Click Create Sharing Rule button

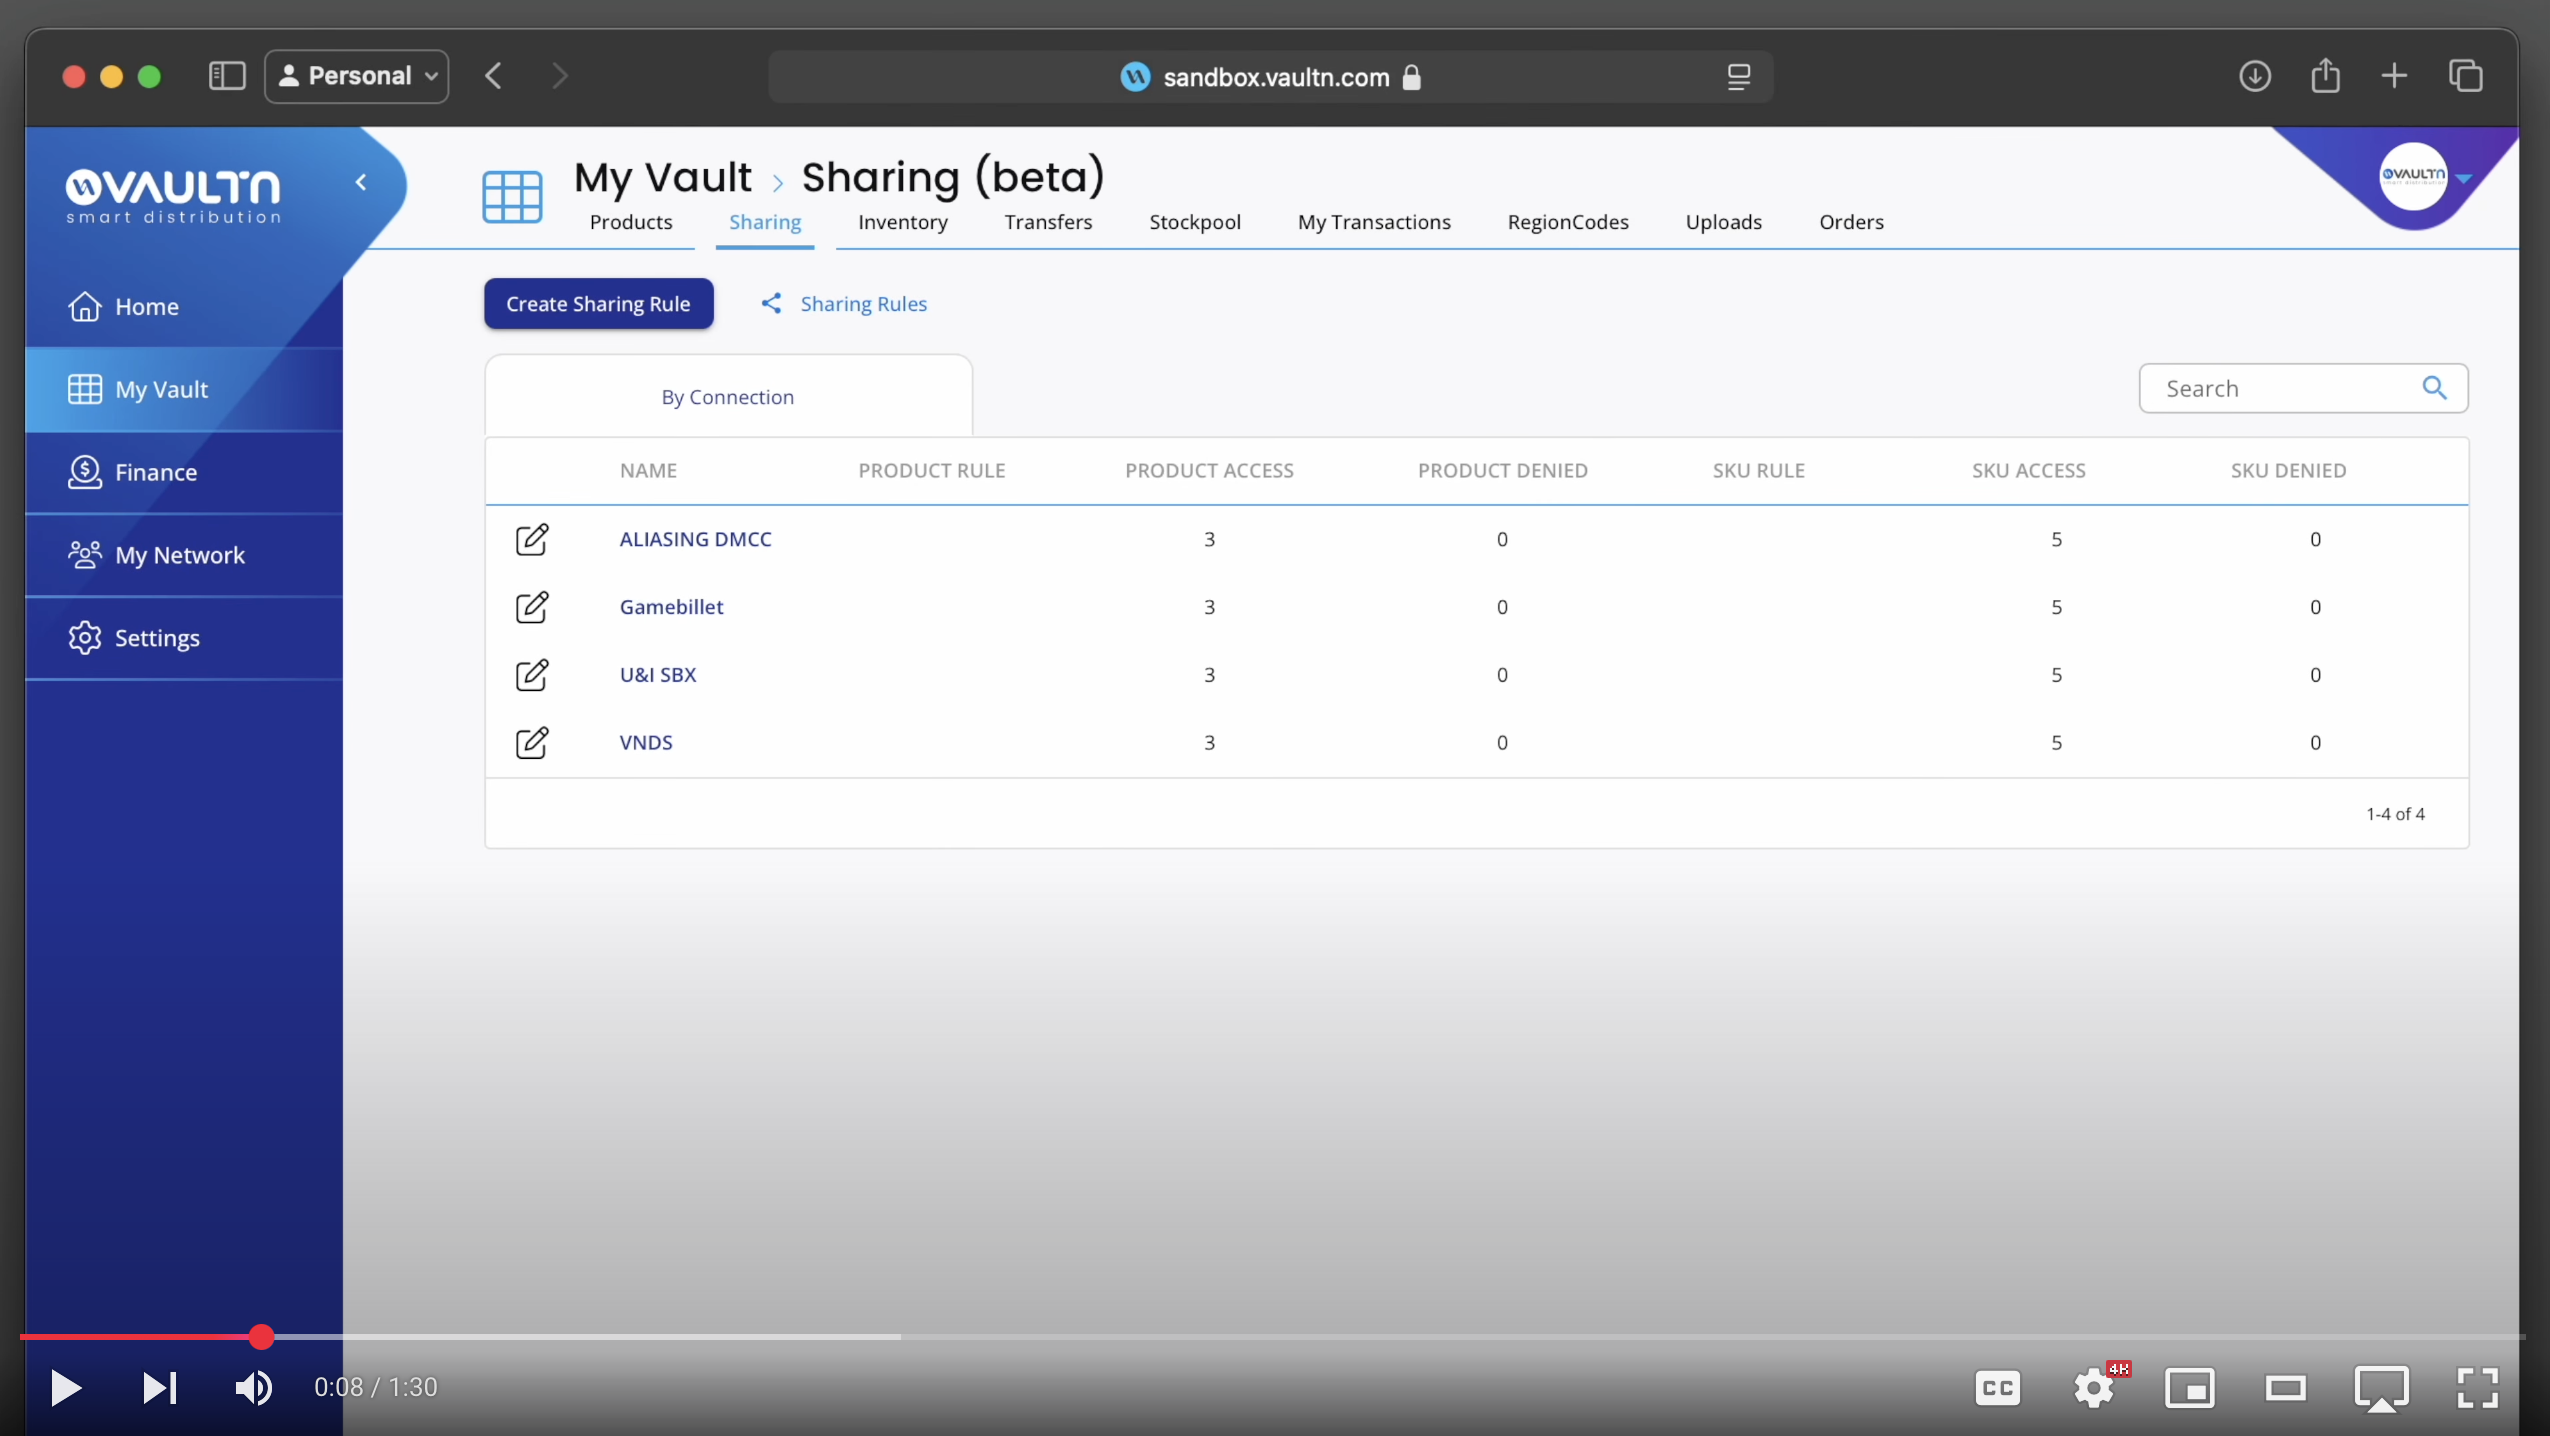598,304
